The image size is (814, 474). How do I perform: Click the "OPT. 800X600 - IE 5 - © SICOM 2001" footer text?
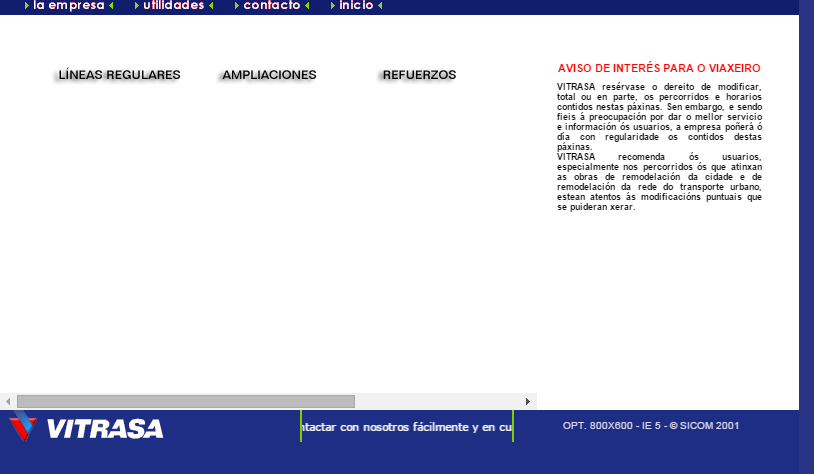[651, 426]
